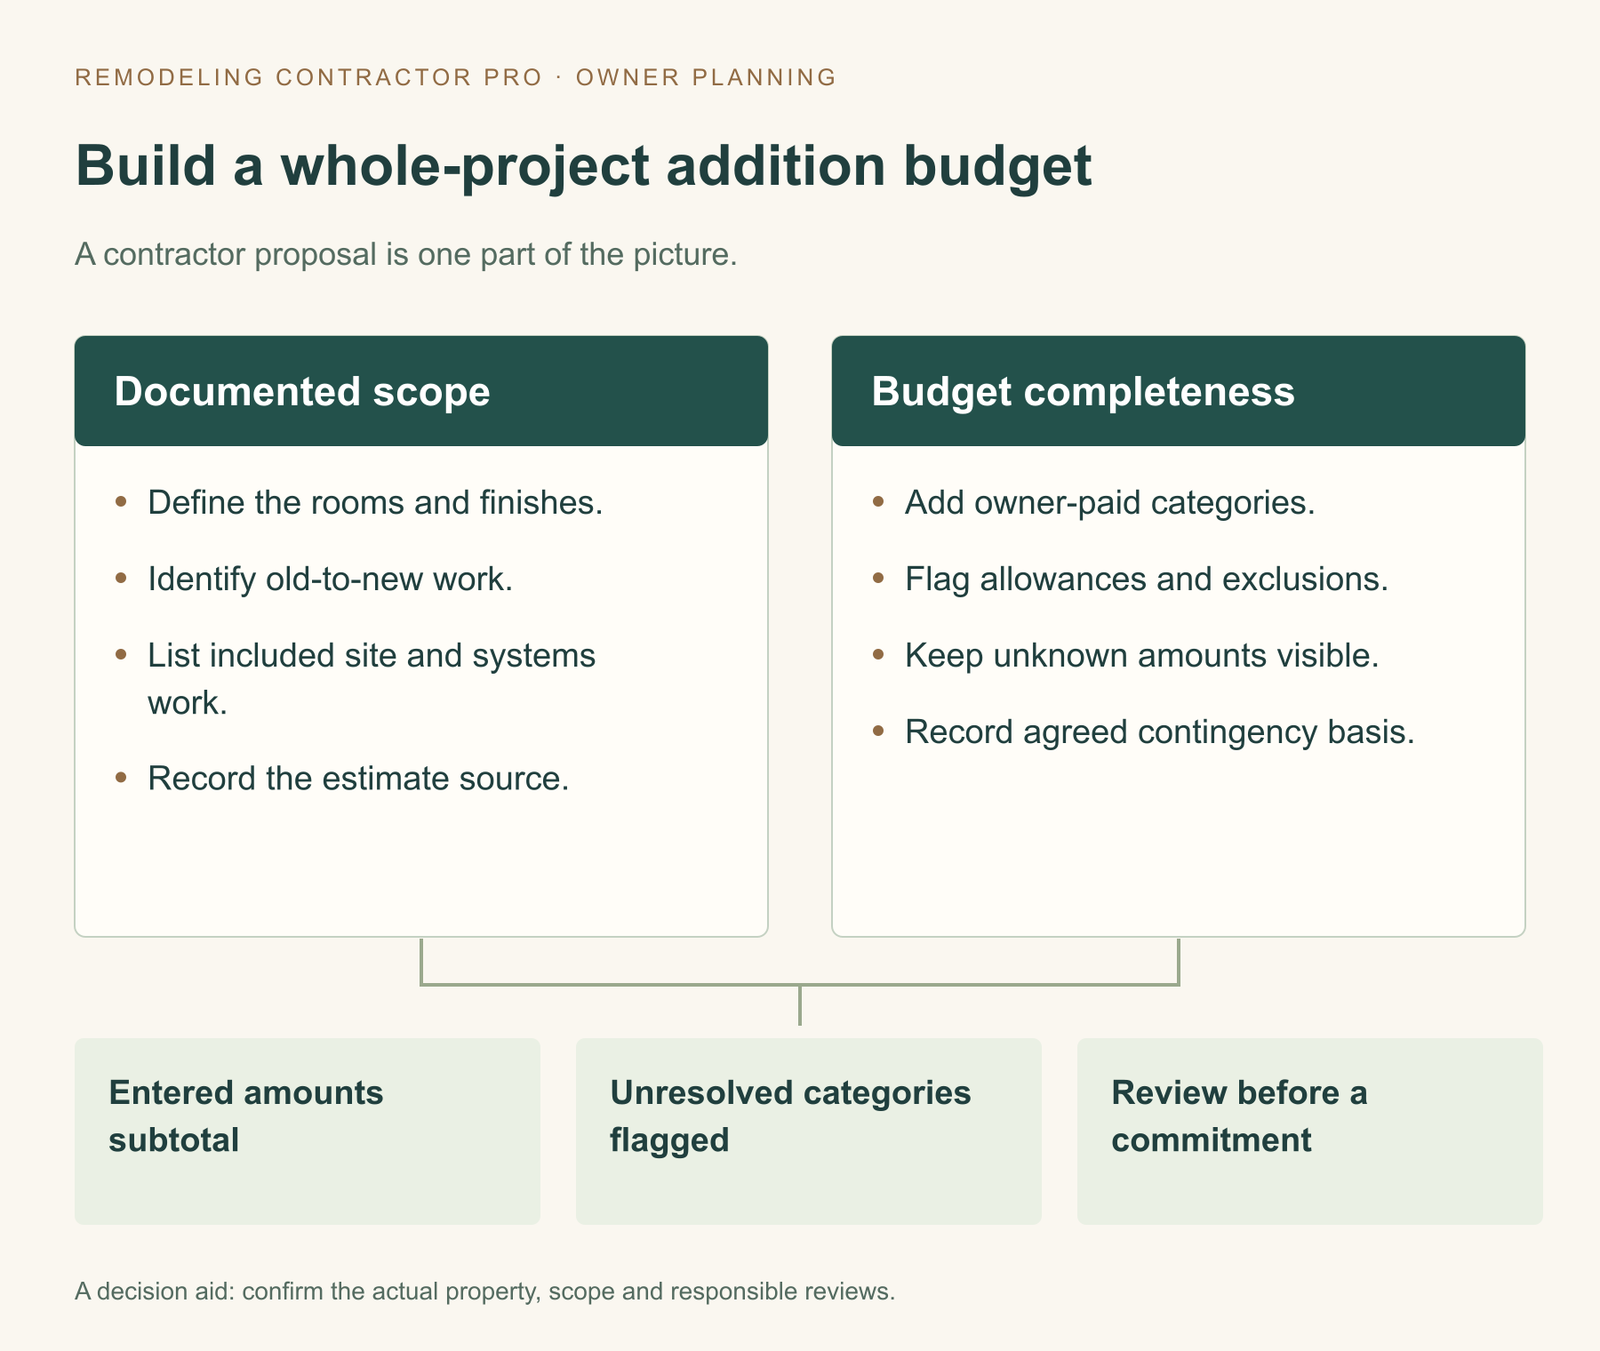Open the 'Entered amounts subtotal' box
Screen dimensions: 1600x1351
307,1131
